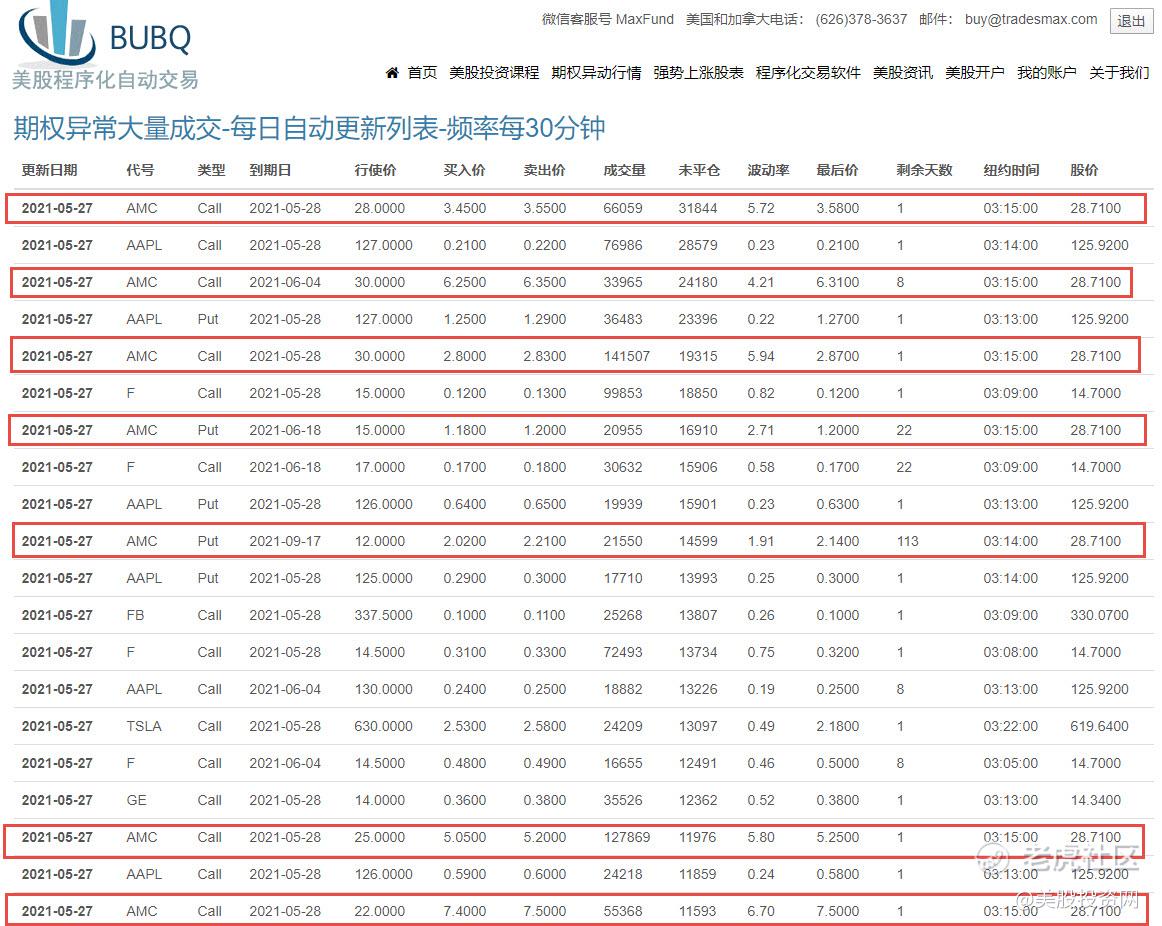Click volume 35526 in GE row
Viewport: 1162px width, 926px height.
point(622,800)
